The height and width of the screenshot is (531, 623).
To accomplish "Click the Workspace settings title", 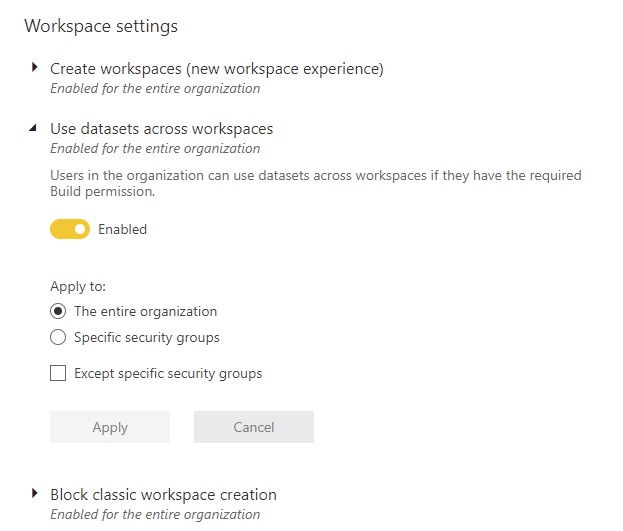I will (x=101, y=26).
